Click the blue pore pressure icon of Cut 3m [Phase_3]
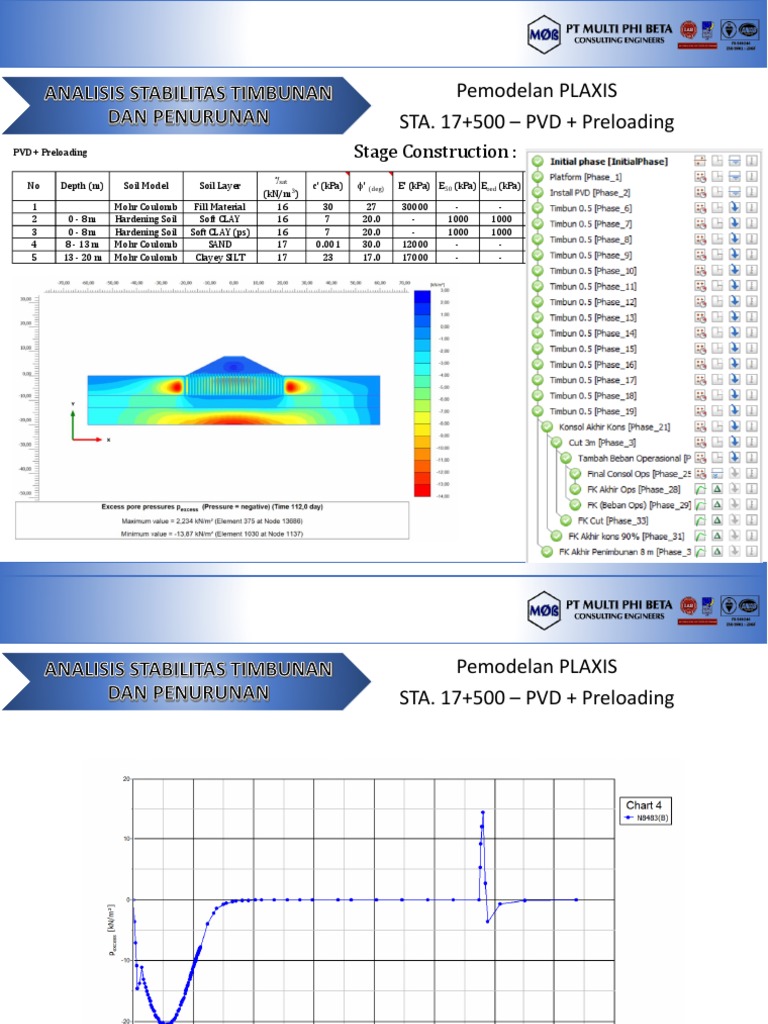 734,443
